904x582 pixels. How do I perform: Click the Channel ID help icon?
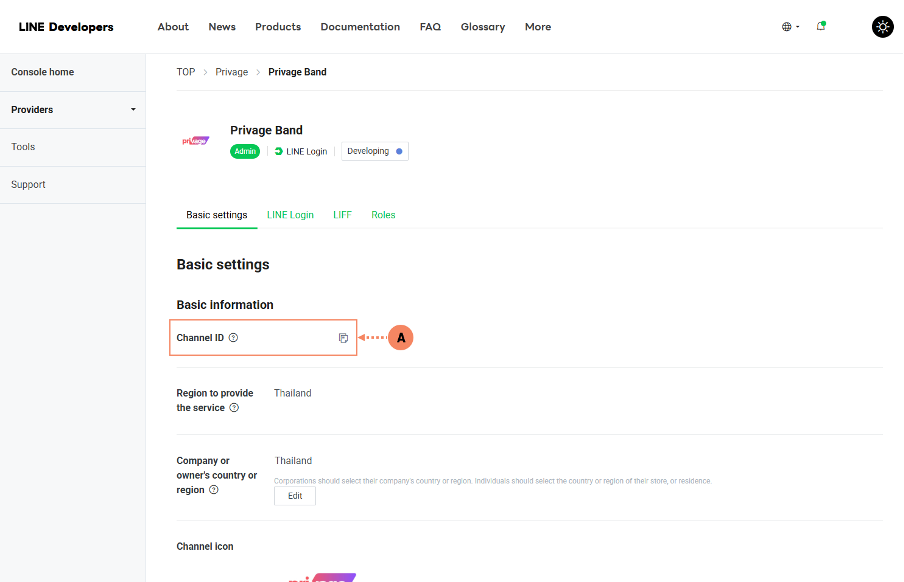click(x=233, y=338)
